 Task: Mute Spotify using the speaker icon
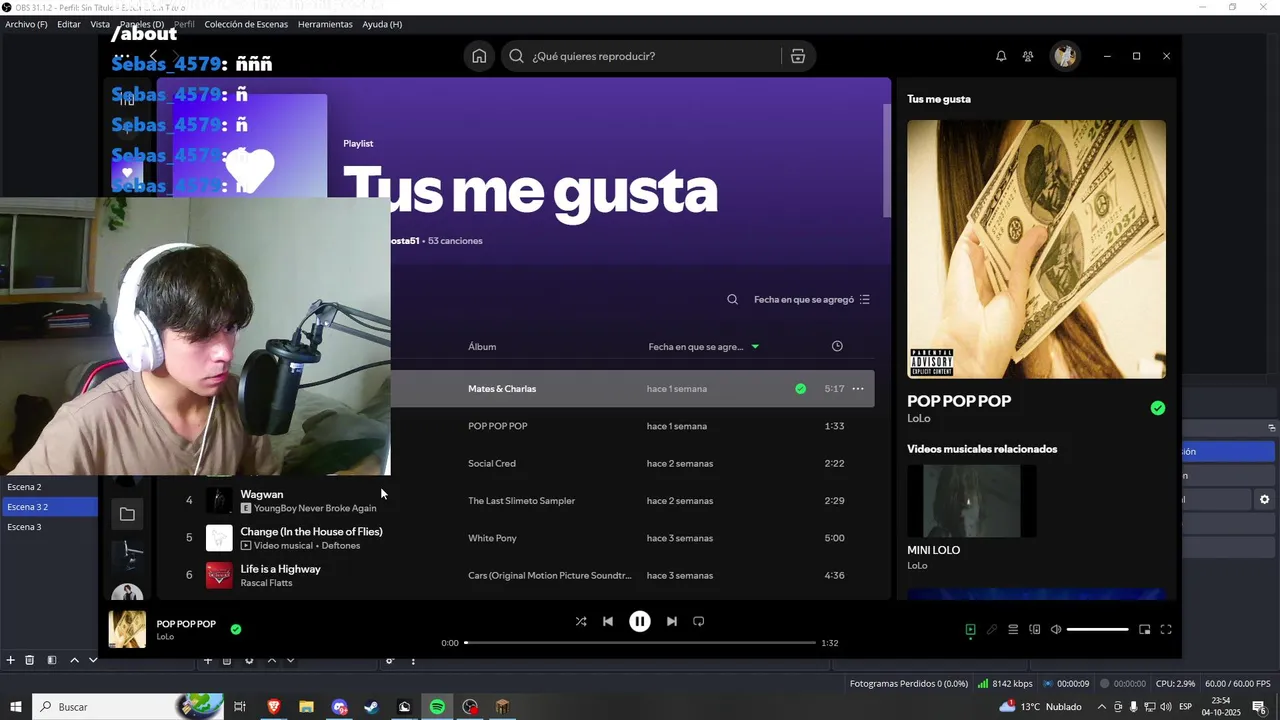(x=1056, y=629)
